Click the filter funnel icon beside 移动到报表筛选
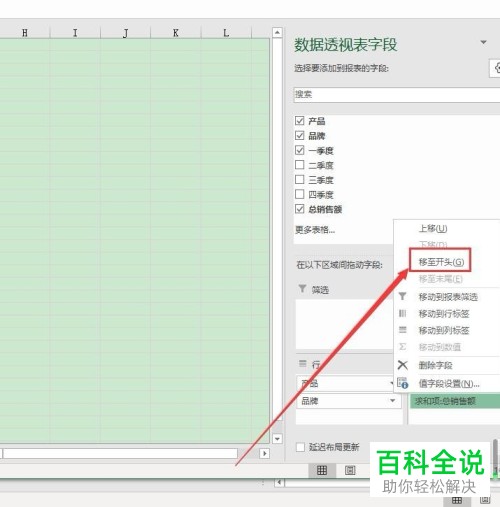 tap(403, 296)
